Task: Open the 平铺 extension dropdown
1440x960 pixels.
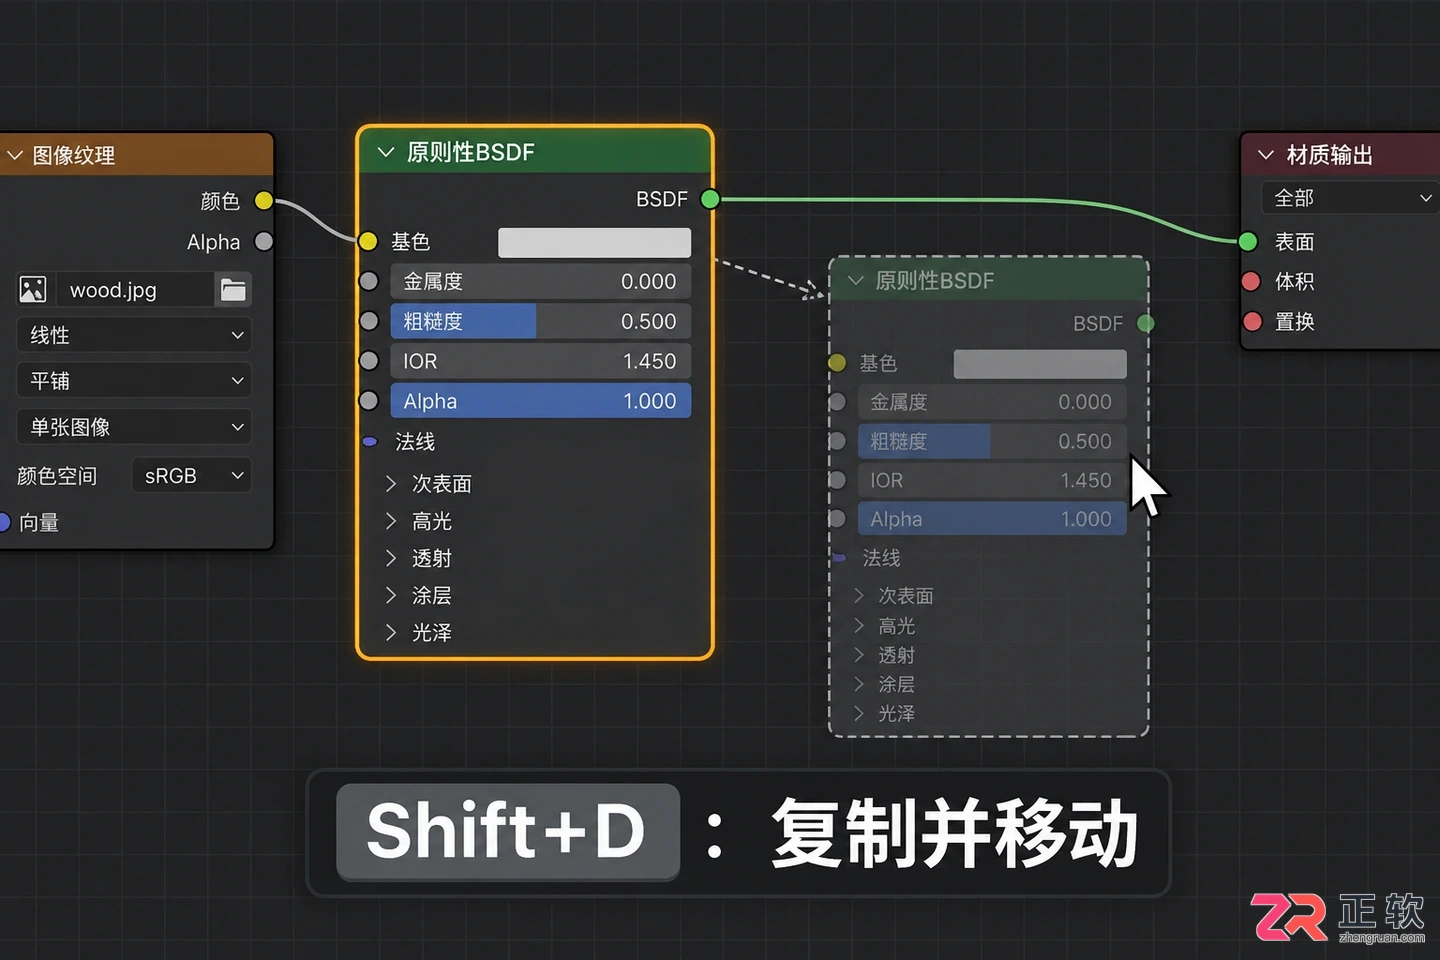Action: point(134,380)
